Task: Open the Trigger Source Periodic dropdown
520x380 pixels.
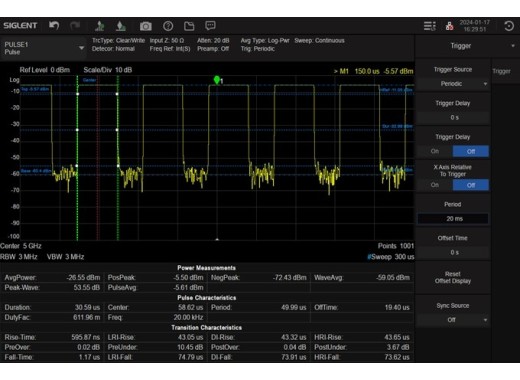Action: click(453, 84)
